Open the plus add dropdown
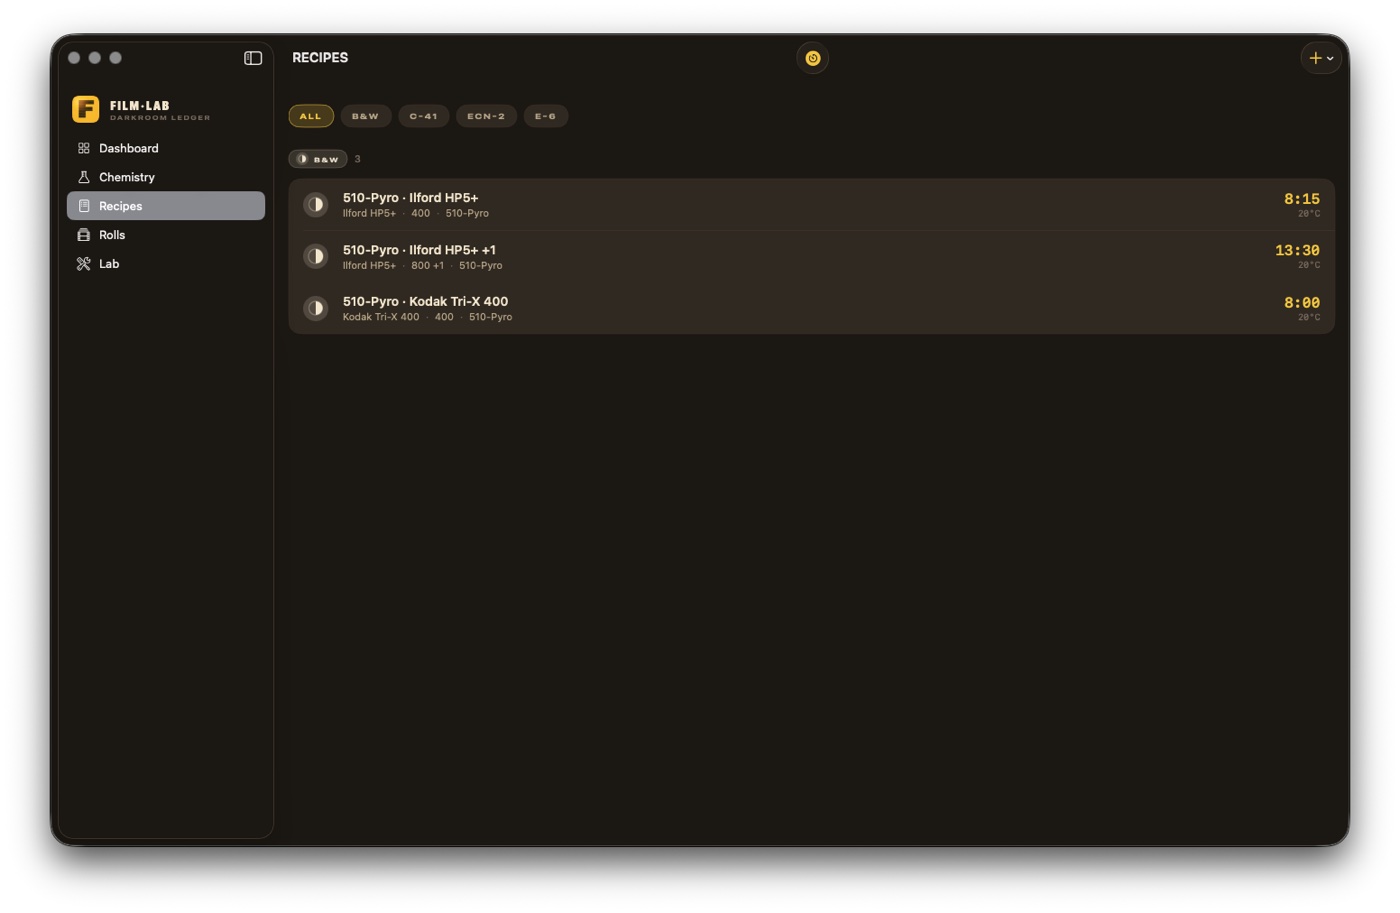This screenshot has width=1400, height=913. pos(1321,58)
